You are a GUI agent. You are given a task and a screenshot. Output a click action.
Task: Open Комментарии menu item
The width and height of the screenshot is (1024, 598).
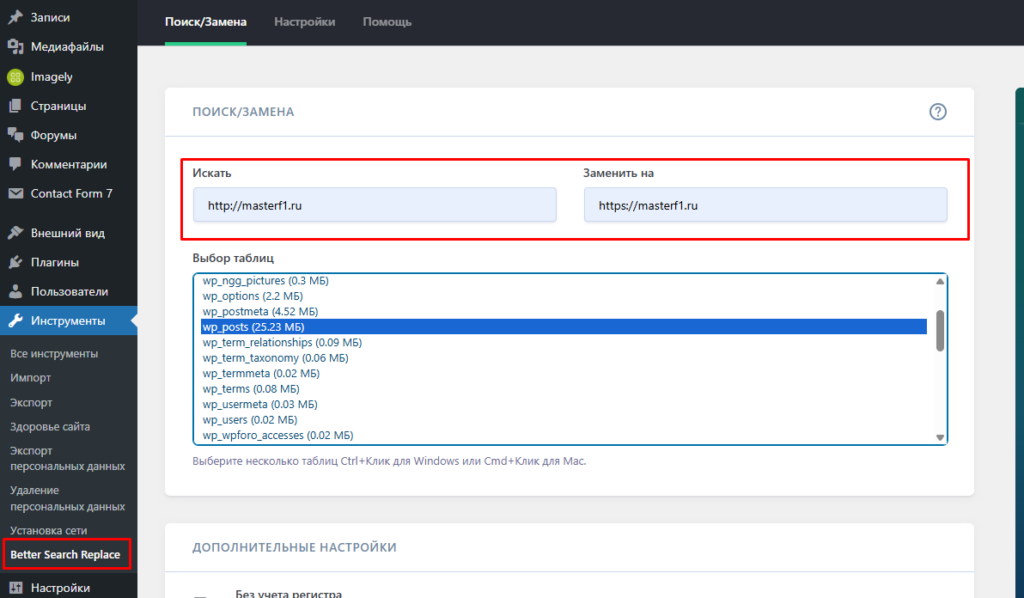[x=69, y=165]
